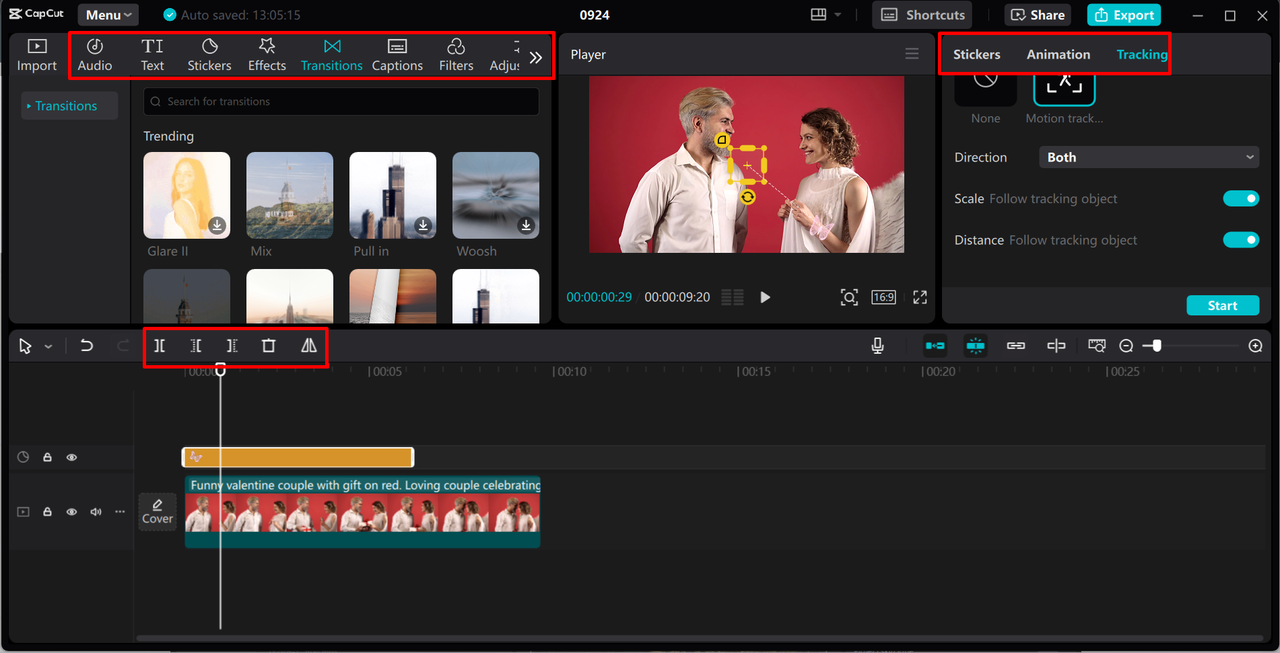Lock the main video track

click(x=47, y=511)
